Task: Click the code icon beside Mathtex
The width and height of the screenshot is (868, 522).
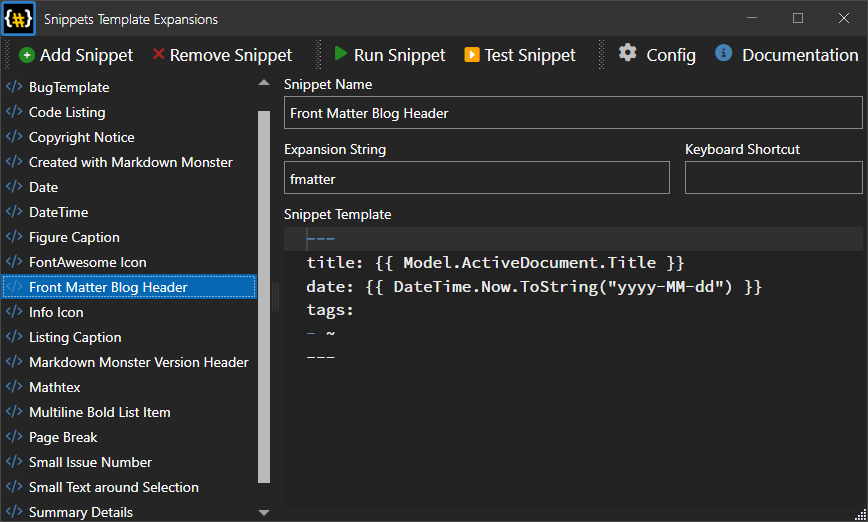Action: [x=14, y=386]
